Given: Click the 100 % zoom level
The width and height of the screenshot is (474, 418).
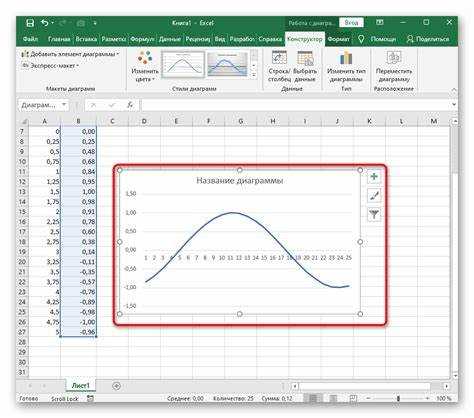Looking at the screenshot, I should point(444,398).
